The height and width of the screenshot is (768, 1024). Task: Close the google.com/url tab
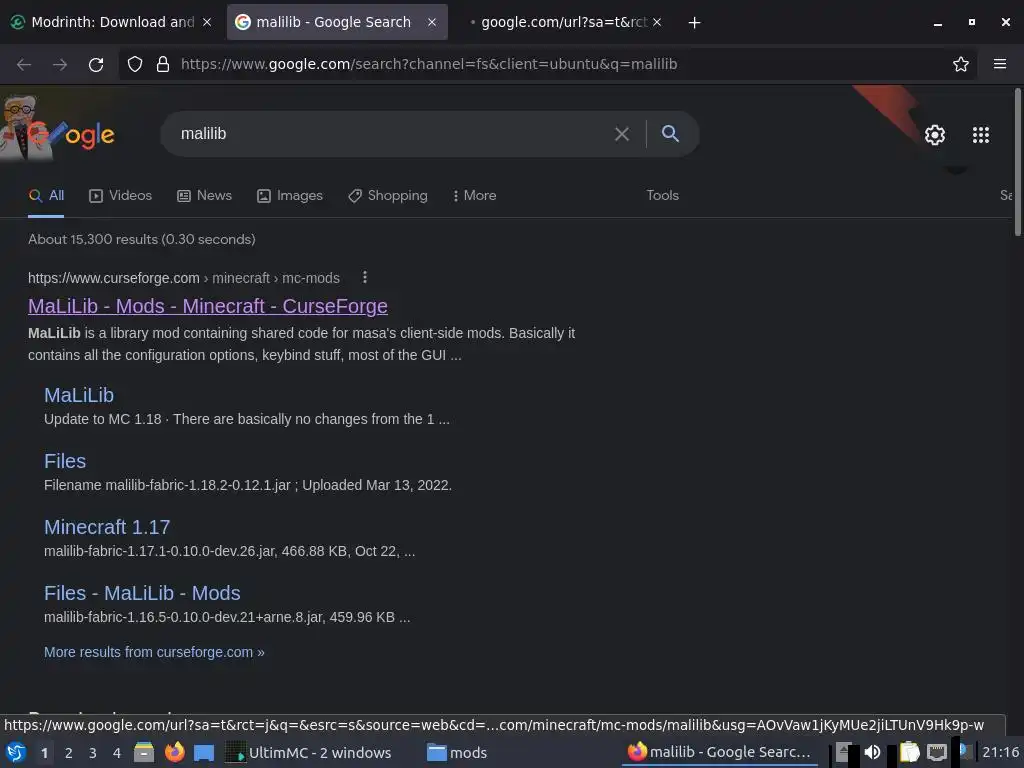tap(657, 22)
